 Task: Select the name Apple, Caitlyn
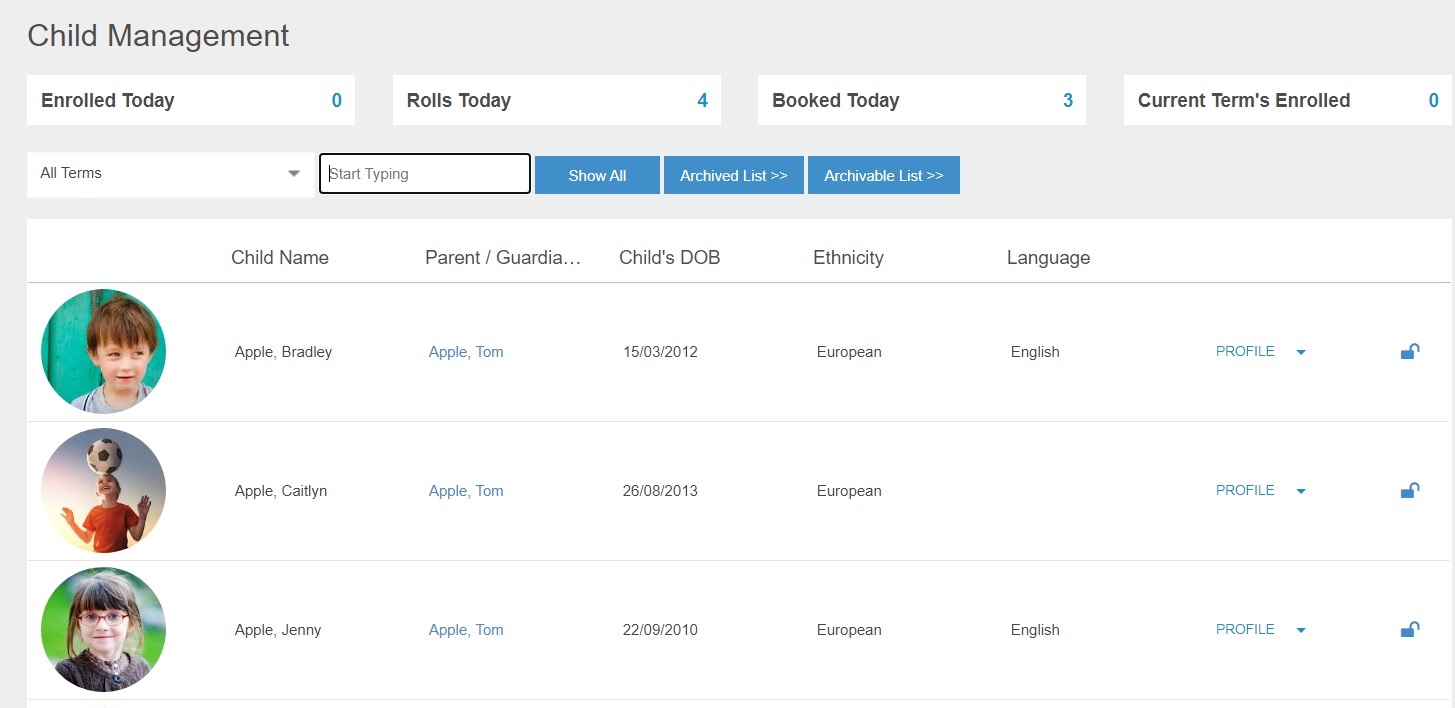(x=281, y=491)
